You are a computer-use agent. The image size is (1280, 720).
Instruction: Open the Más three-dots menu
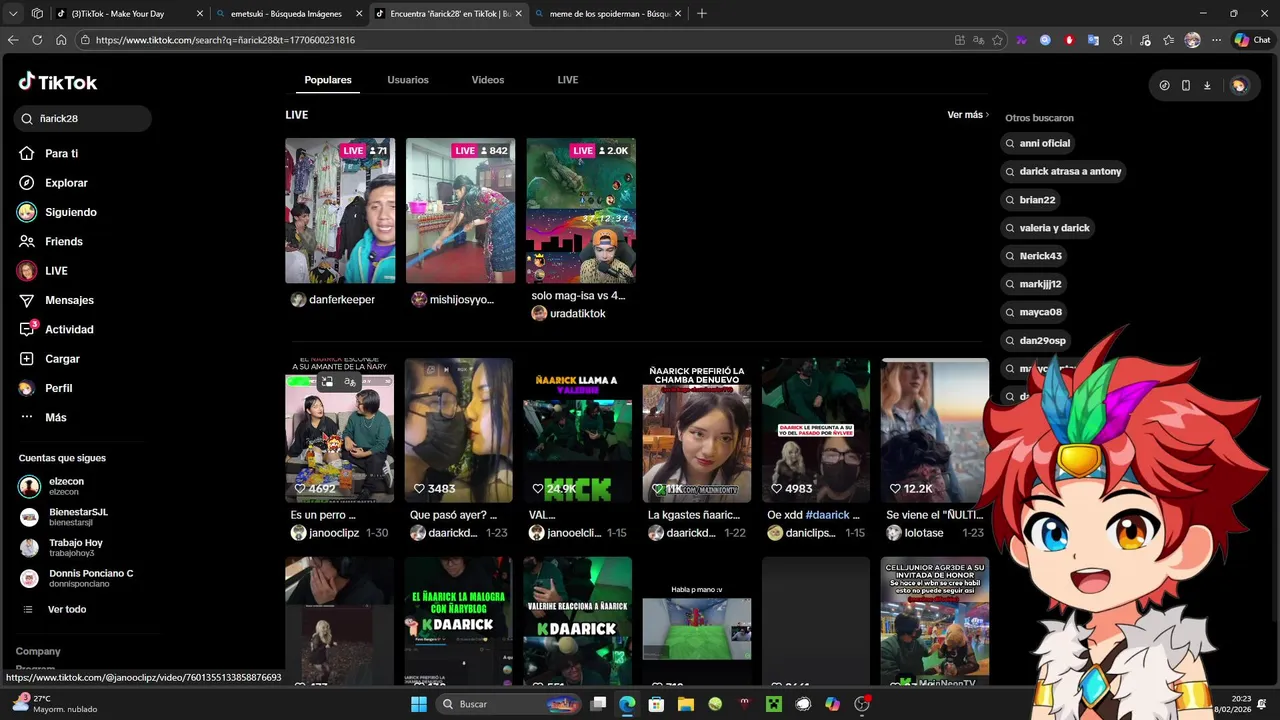27,417
